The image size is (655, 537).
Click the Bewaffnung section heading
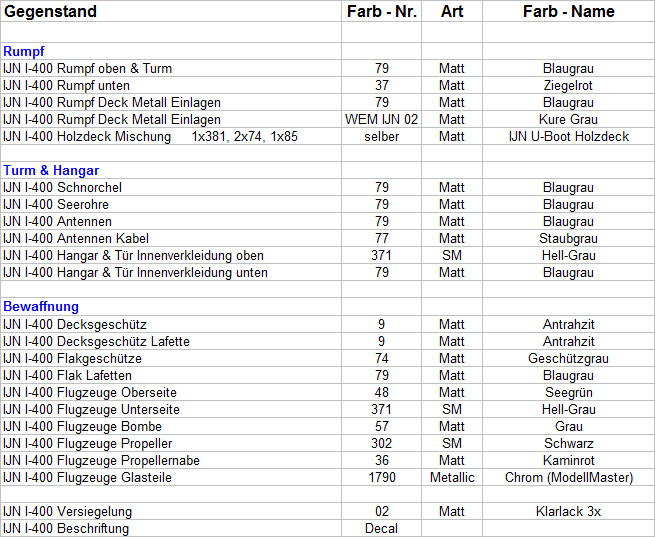pyautogui.click(x=41, y=306)
